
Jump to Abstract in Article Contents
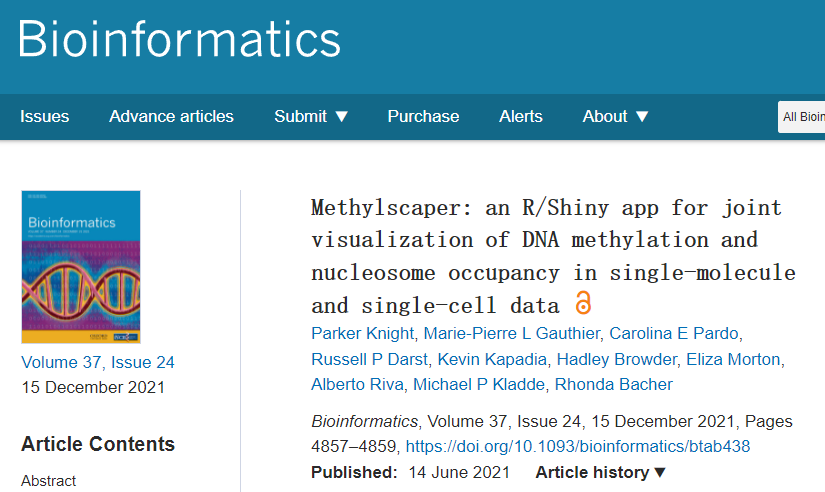click(x=48, y=480)
